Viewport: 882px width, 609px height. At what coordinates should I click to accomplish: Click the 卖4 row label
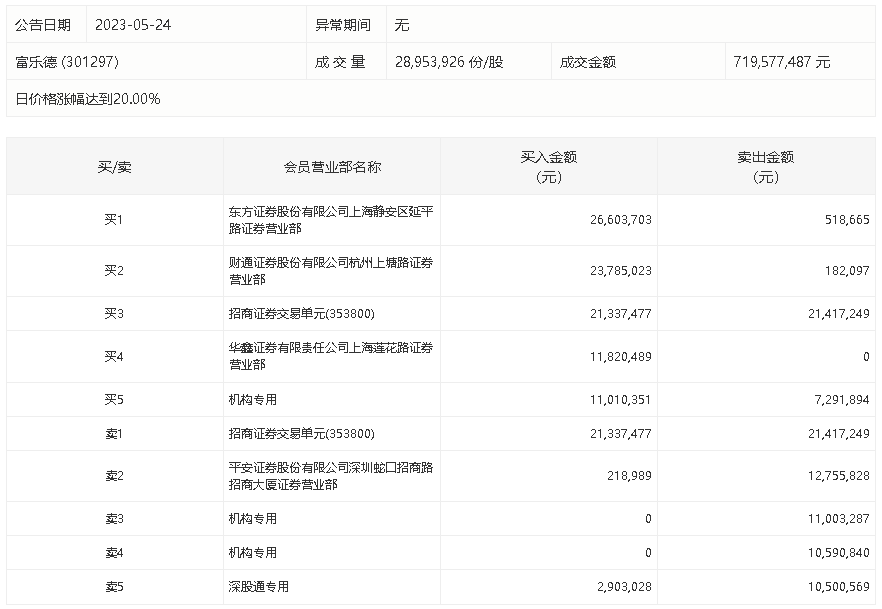(x=114, y=553)
